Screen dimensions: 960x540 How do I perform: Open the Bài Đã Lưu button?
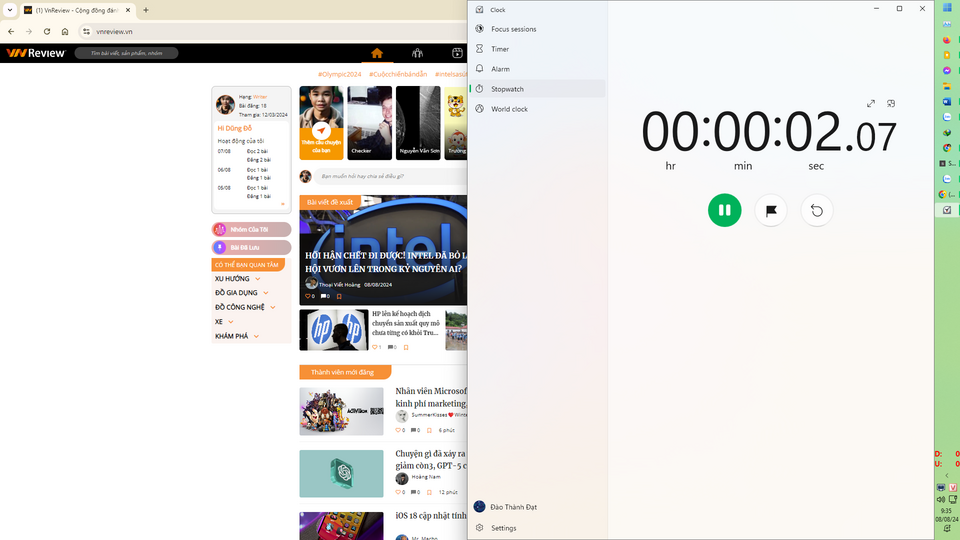pos(251,247)
